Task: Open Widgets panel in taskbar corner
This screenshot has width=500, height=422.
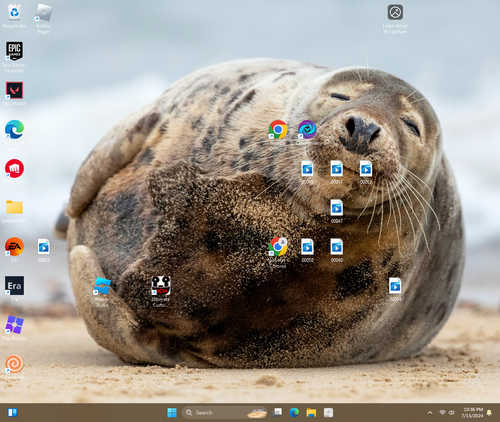Action: pos(12,413)
